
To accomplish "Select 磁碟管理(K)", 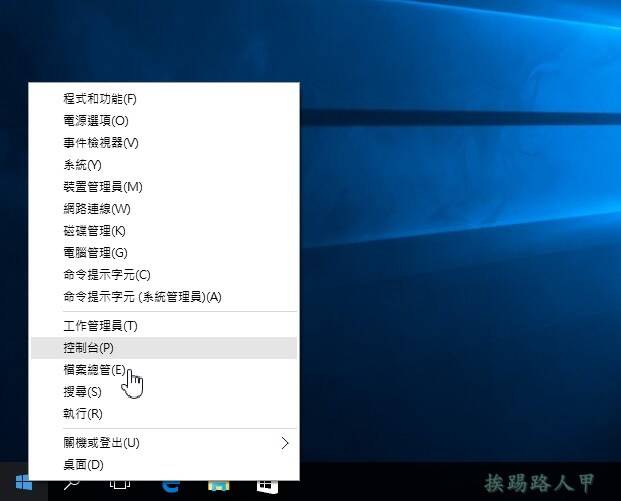I will click(x=164, y=231).
